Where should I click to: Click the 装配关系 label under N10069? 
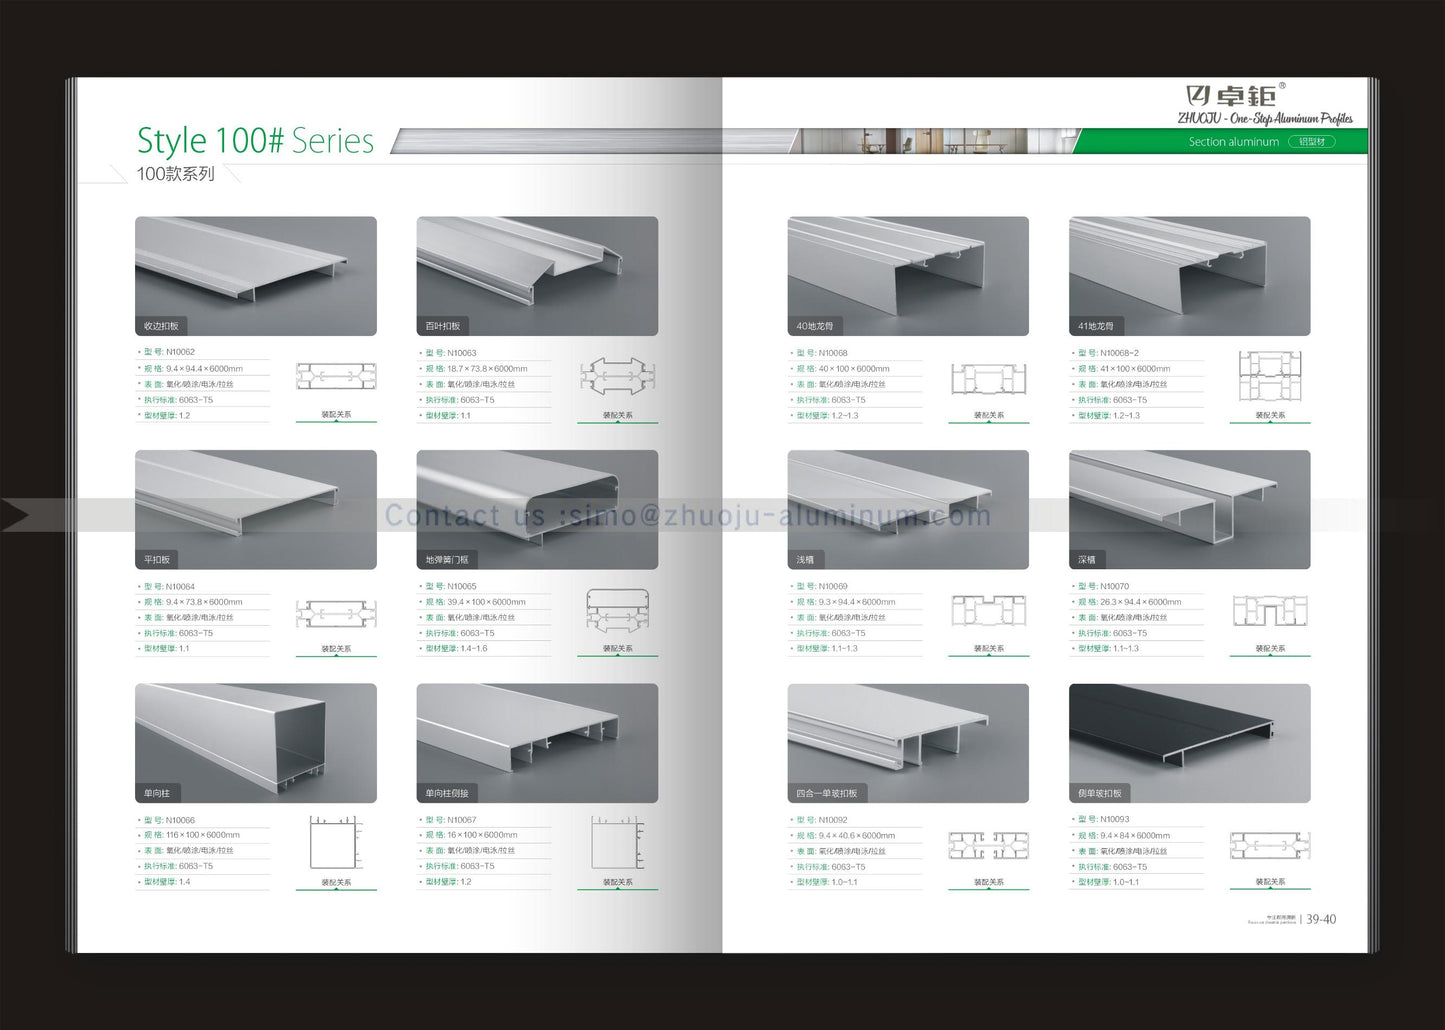pos(988,649)
